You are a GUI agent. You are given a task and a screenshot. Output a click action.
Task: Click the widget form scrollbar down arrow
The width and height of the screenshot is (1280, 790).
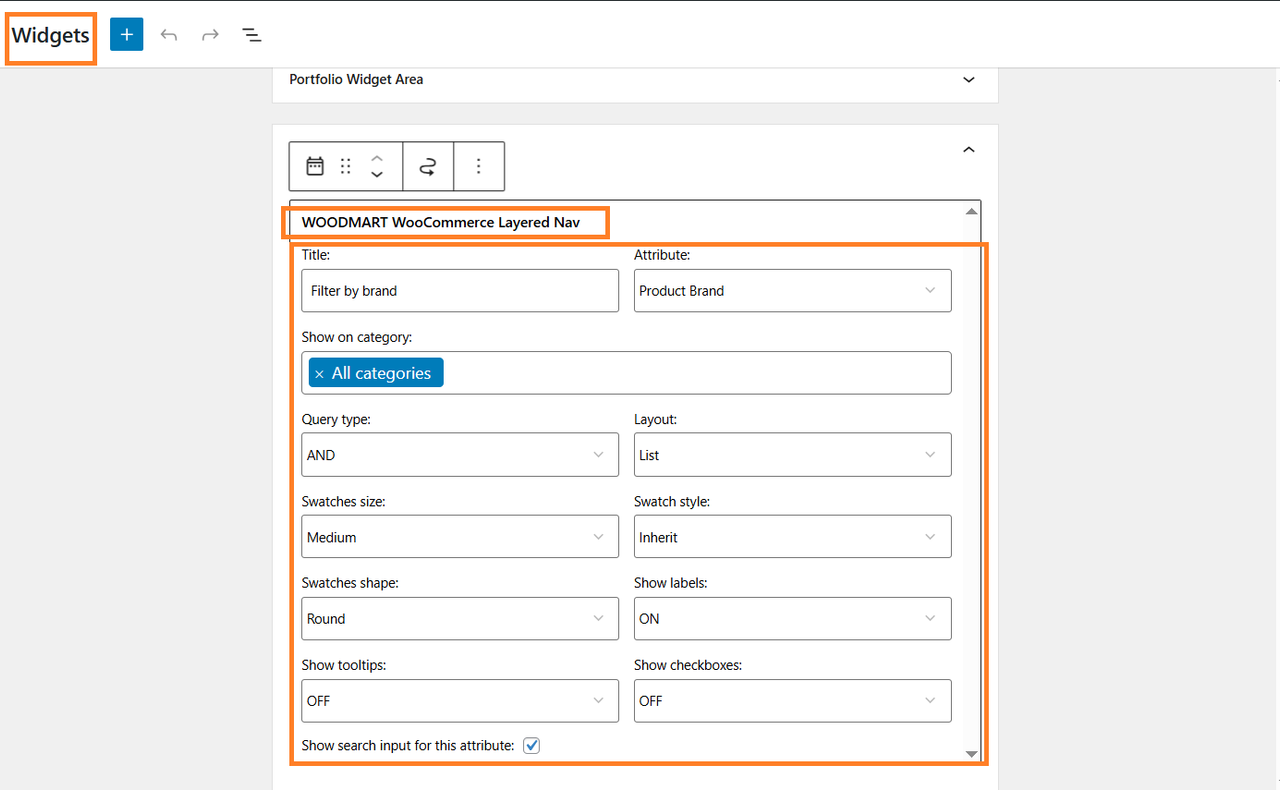click(971, 753)
